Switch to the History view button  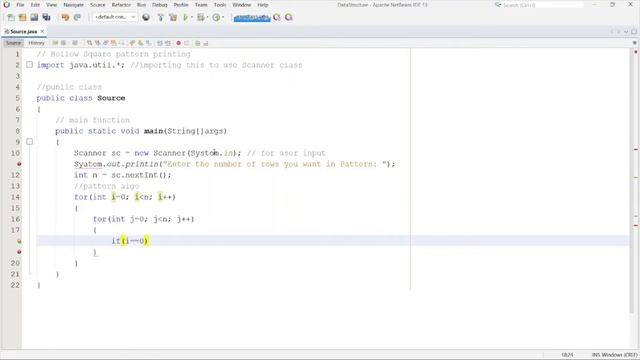click(36, 43)
